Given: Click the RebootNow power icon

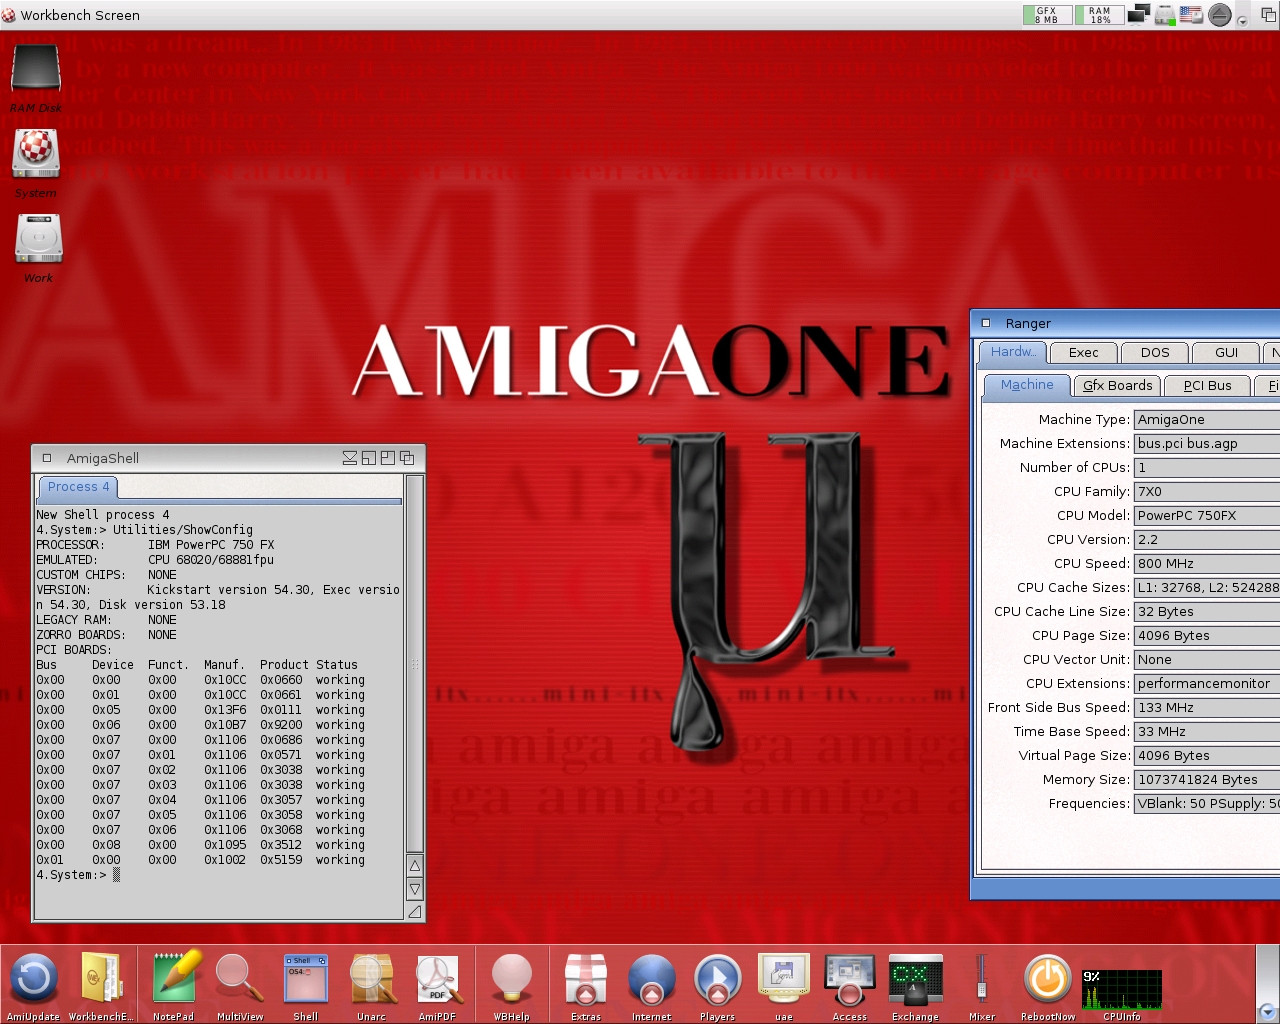Looking at the screenshot, I should pos(1048,978).
